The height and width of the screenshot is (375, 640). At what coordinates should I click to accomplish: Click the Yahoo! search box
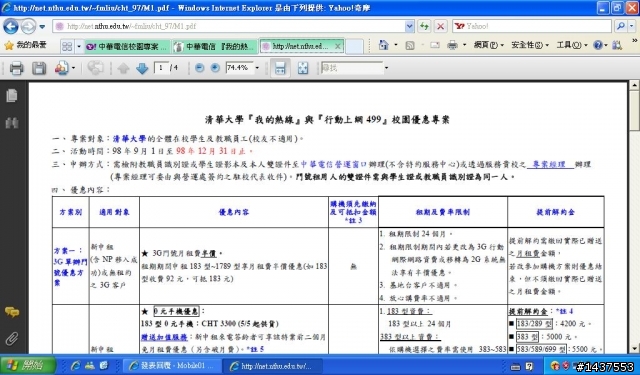click(x=531, y=27)
